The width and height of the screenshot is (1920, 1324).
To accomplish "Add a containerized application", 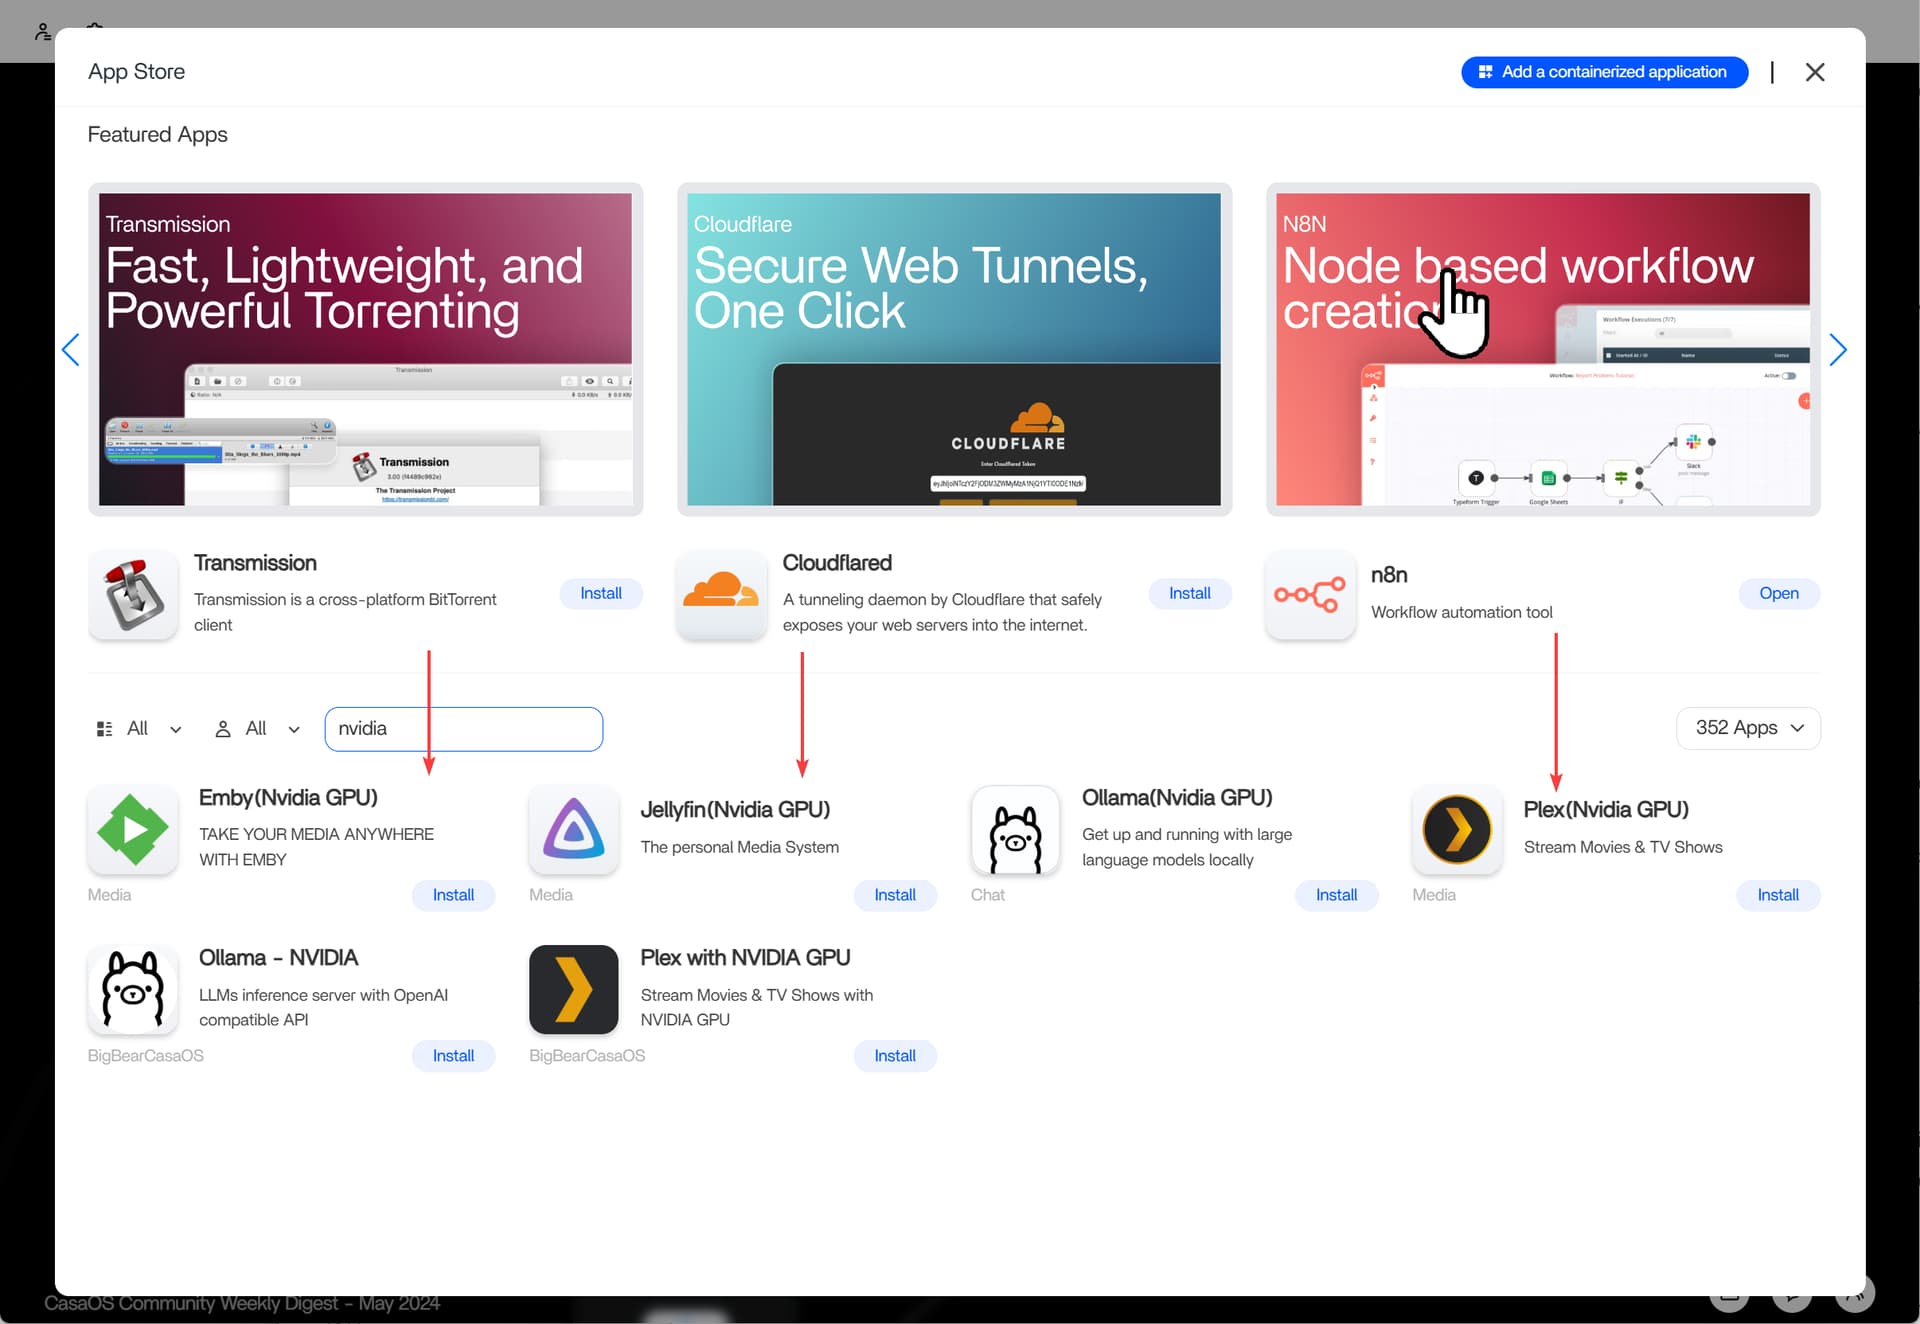I will (1604, 72).
